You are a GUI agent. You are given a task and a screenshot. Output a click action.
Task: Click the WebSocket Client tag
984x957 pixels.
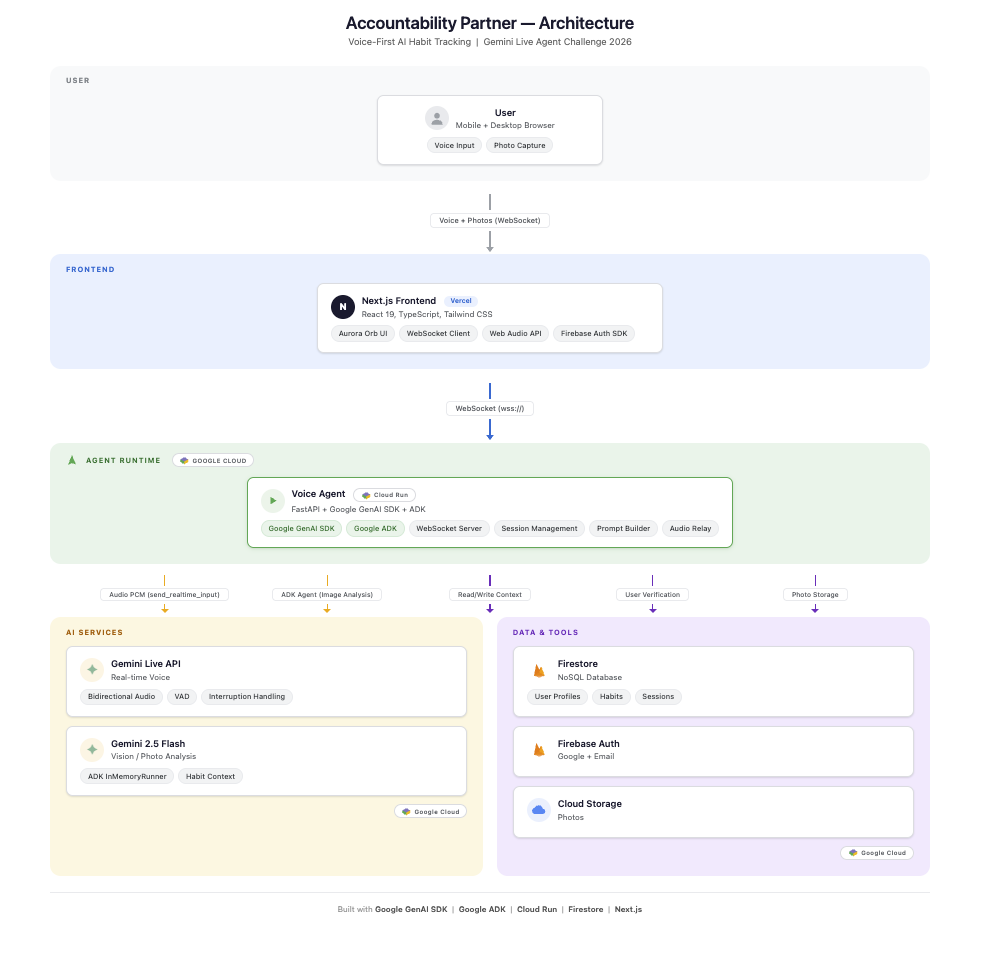pyautogui.click(x=438, y=333)
